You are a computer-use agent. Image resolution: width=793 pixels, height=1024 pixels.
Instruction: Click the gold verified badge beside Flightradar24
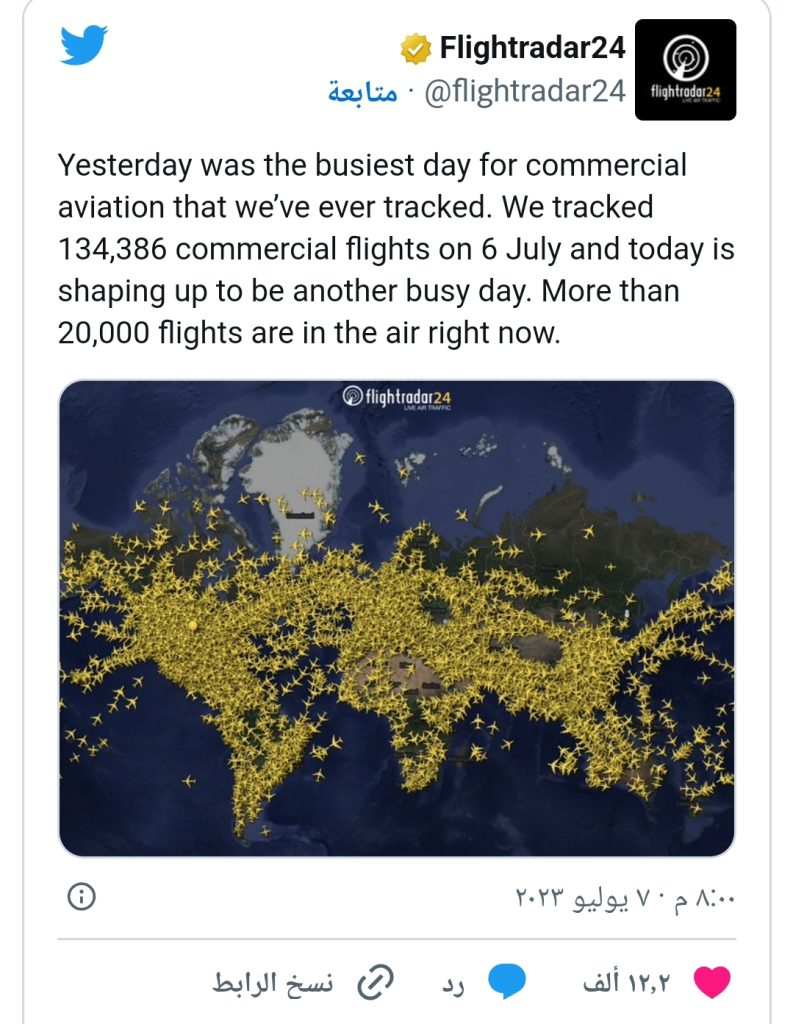tap(415, 49)
